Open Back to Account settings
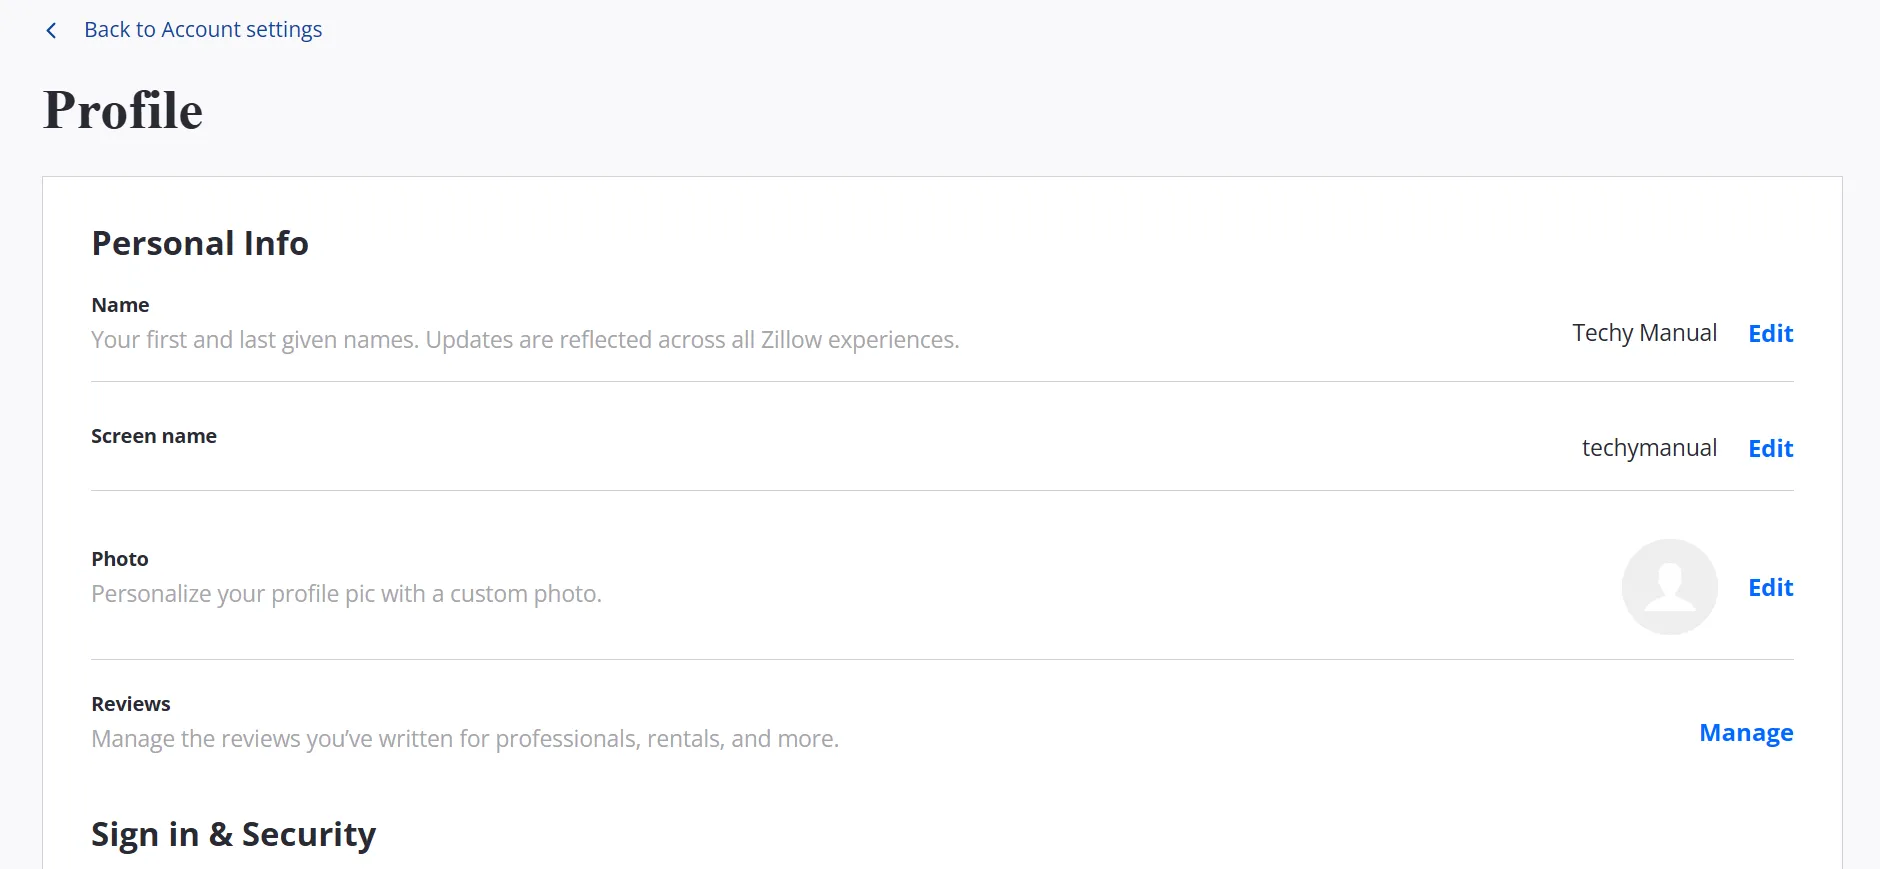Viewport: 1880px width, 869px height. 203,29
